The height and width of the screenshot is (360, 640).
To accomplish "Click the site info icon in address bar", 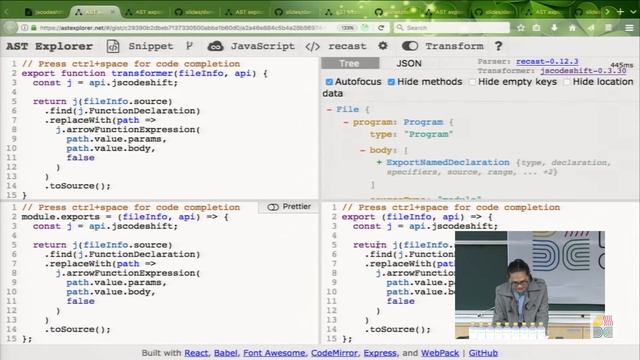I will pyautogui.click(x=24, y=28).
